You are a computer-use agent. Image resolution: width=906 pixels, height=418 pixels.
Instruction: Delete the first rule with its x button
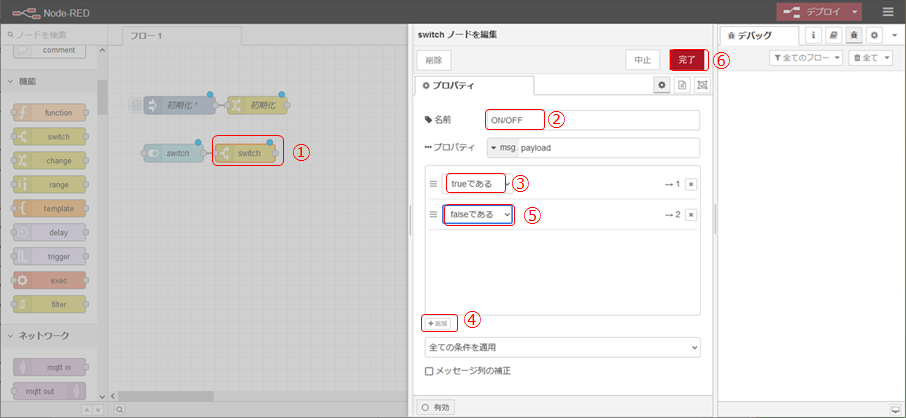690,184
